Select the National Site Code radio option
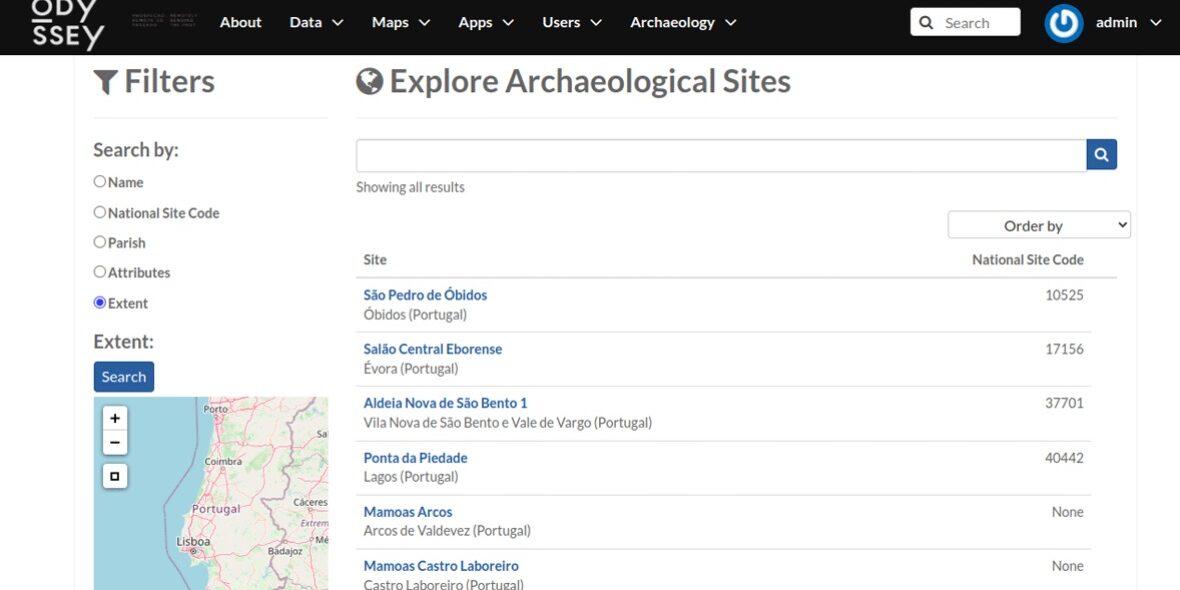1180x590 pixels. coord(100,212)
